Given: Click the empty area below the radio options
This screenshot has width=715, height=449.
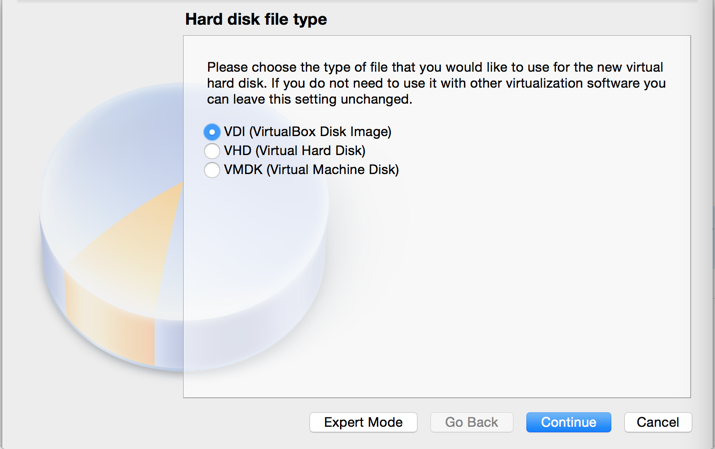Looking at the screenshot, I should coord(436,290).
